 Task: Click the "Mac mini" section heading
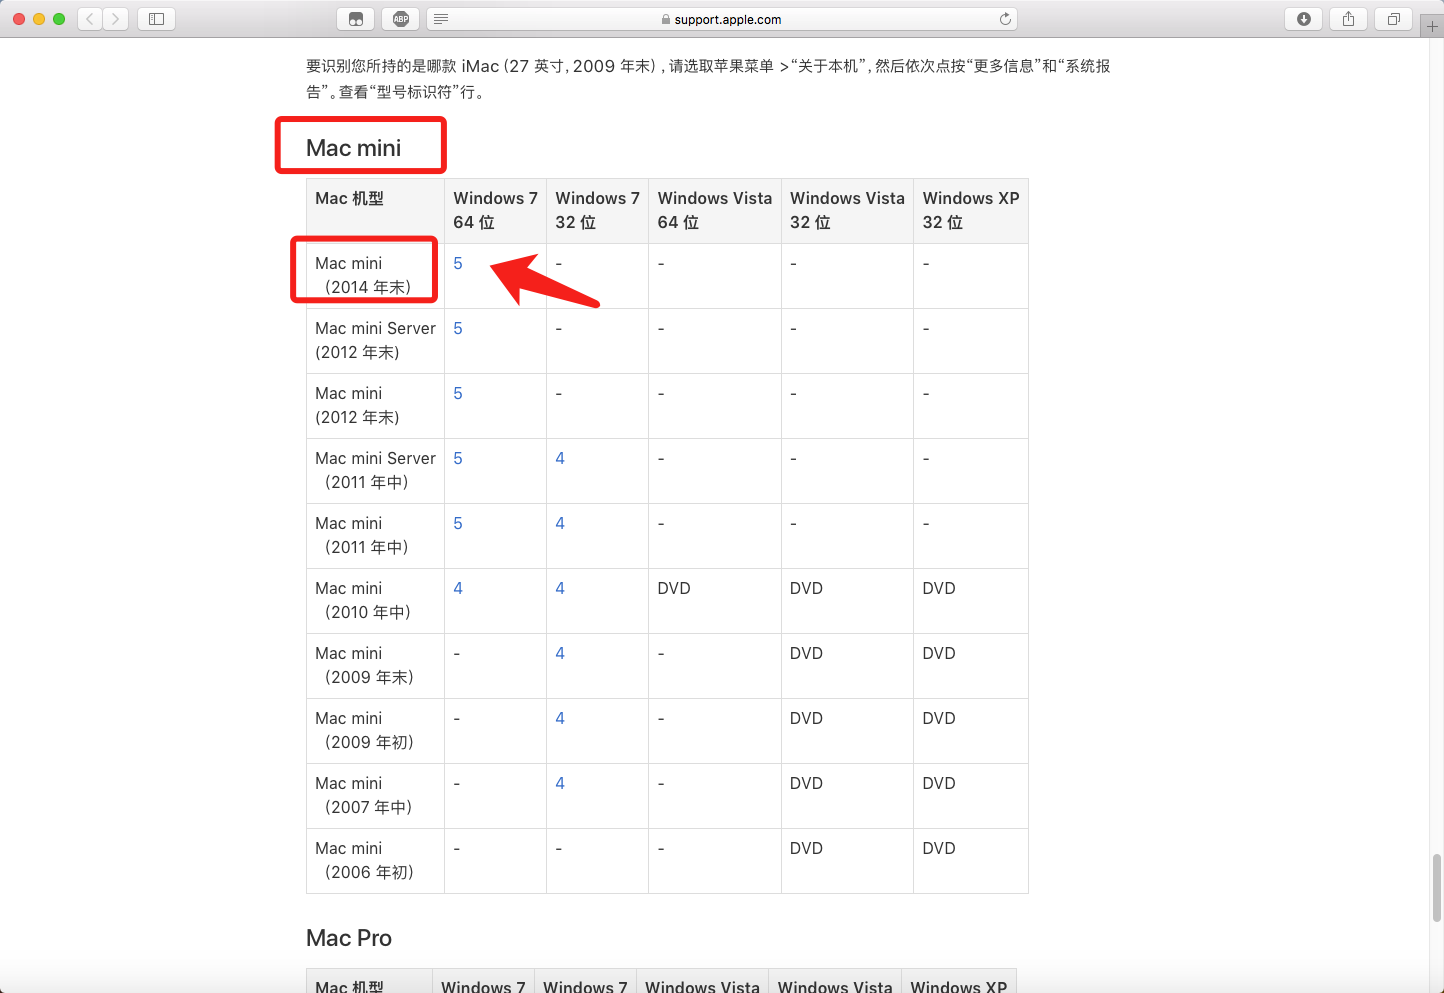pyautogui.click(x=353, y=148)
